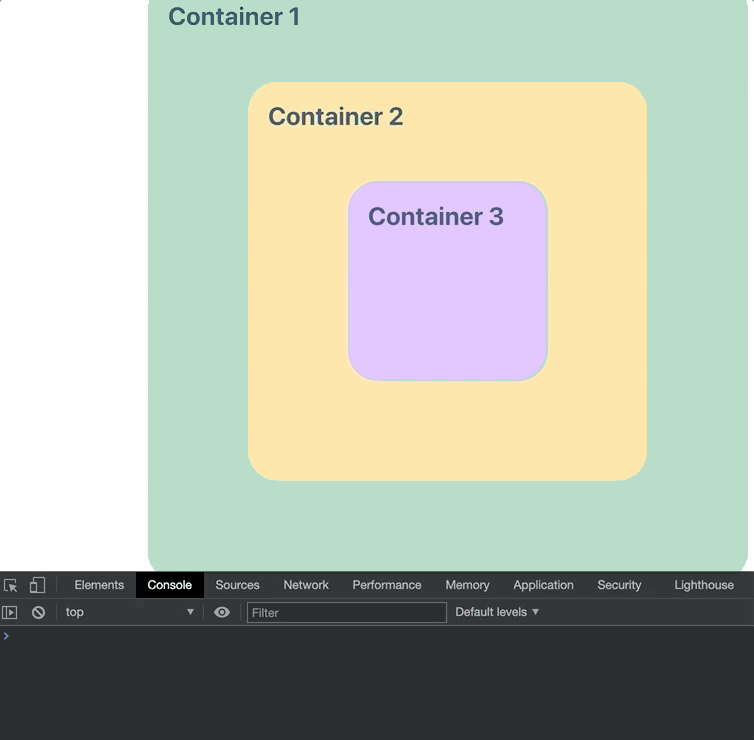Switch to the Memory tab
This screenshot has width=754, height=740.
467,585
